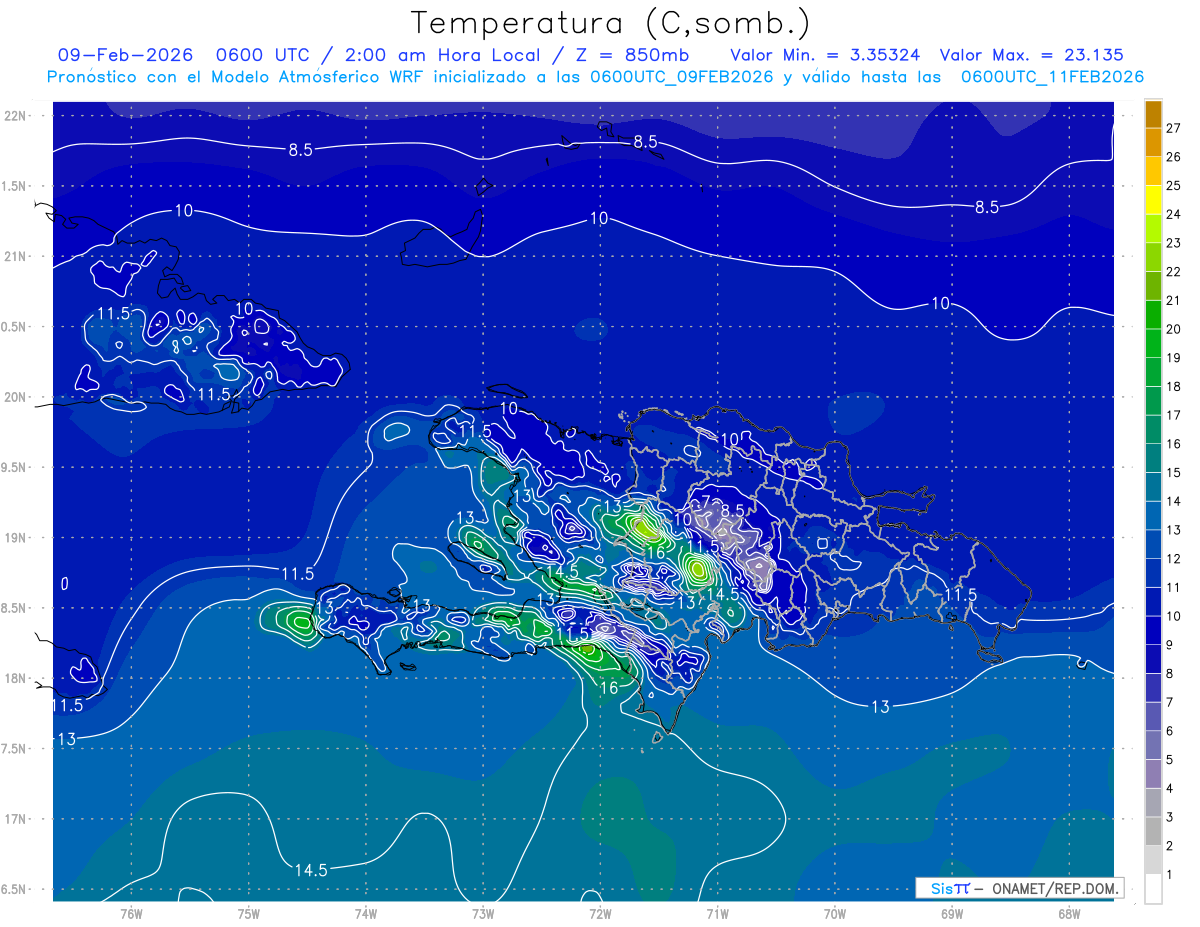Click the green swatch between legend values 20 and 21
Image resolution: width=1200 pixels, height=927 pixels.
[x=1153, y=315]
